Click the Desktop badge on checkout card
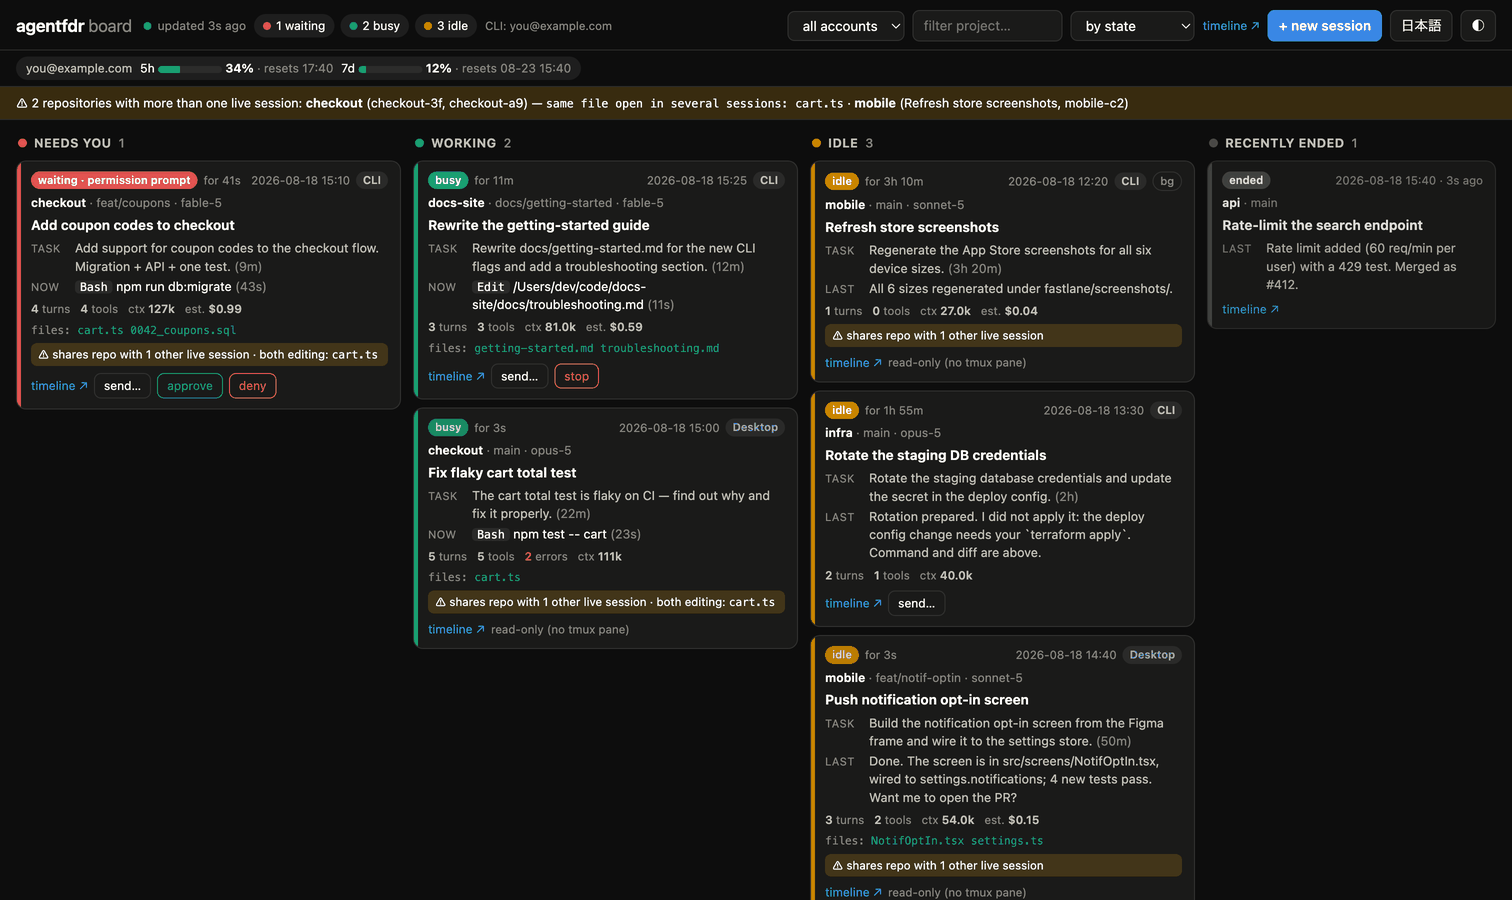 pyautogui.click(x=755, y=427)
